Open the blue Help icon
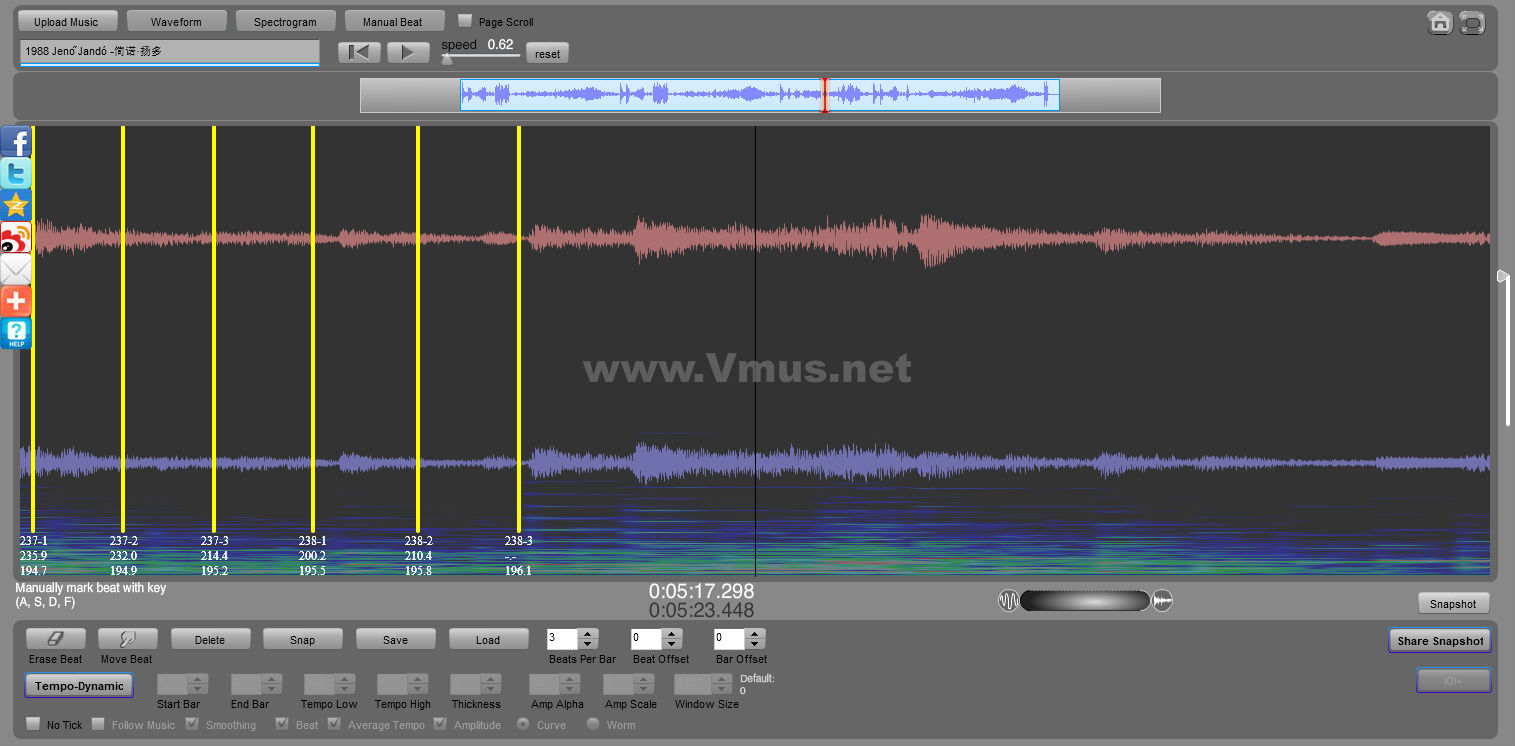Screen dimensions: 1515x746 click(16, 333)
